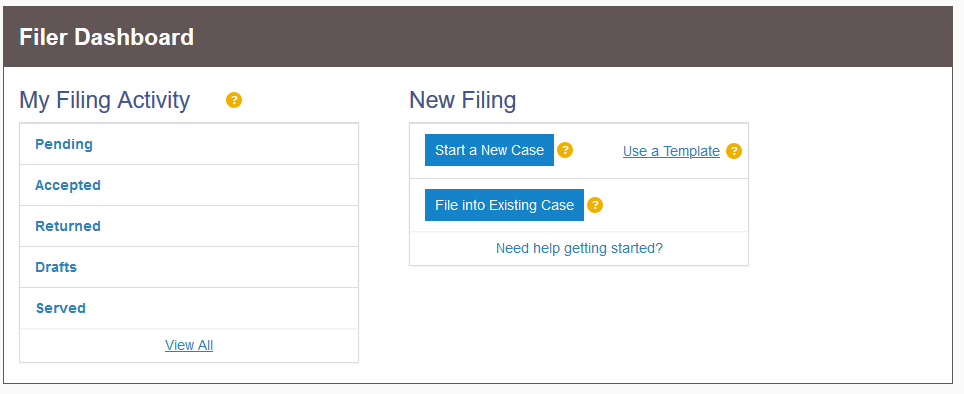The height and width of the screenshot is (394, 964).
Task: Click the Start a New Case button
Action: point(489,150)
